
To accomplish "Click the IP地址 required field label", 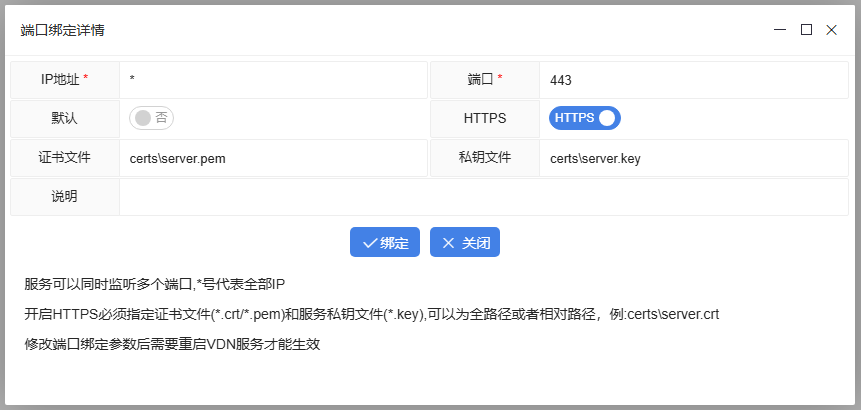I will tap(64, 79).
